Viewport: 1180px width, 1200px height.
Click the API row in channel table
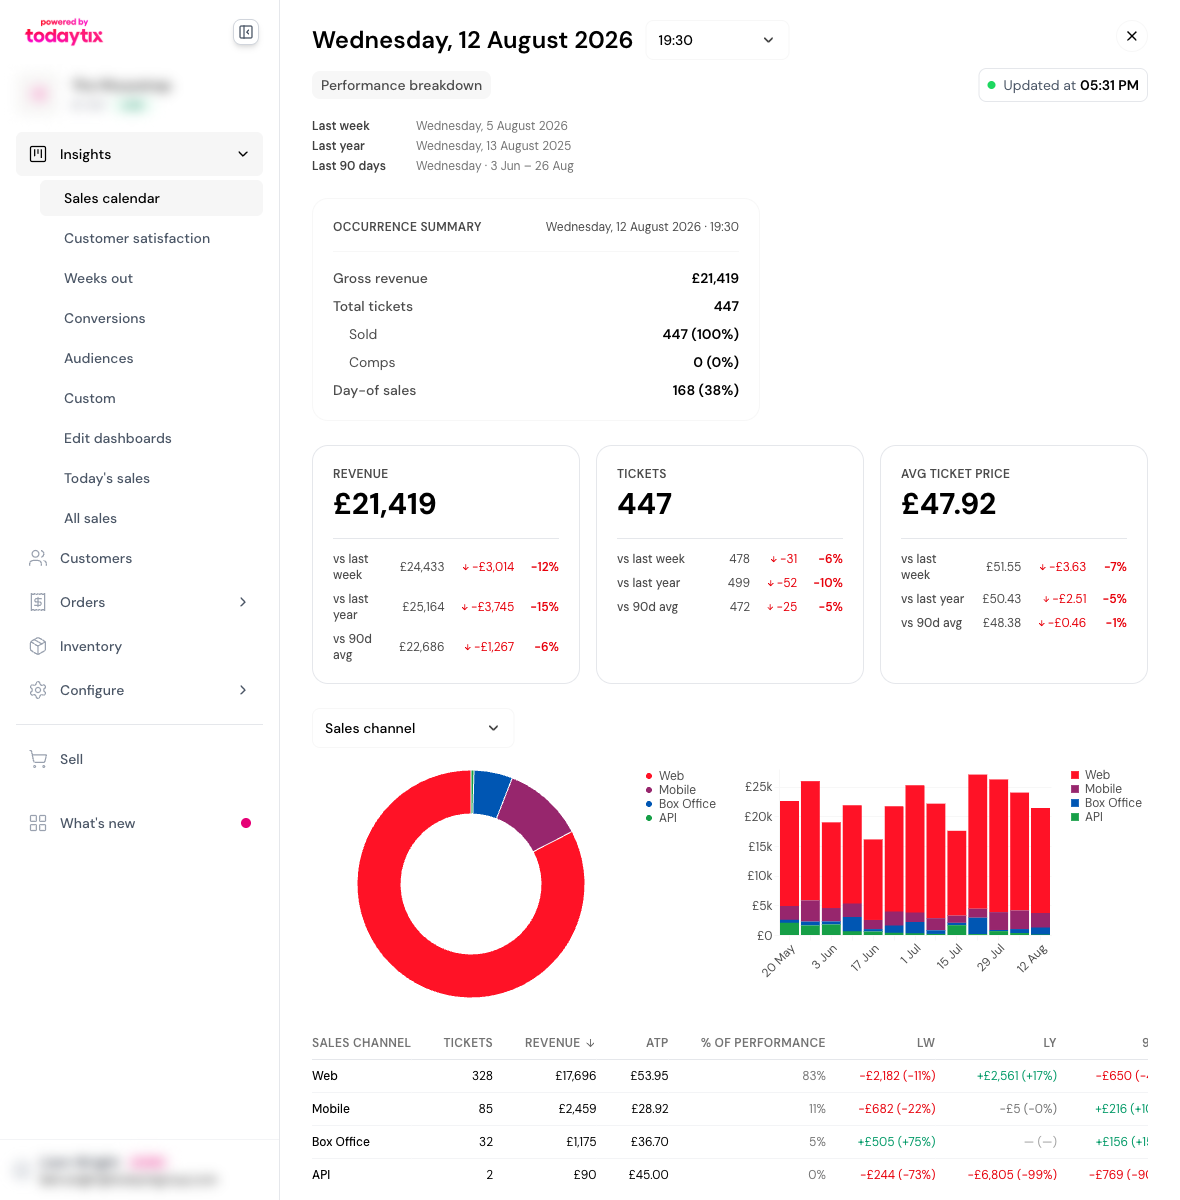[730, 1175]
